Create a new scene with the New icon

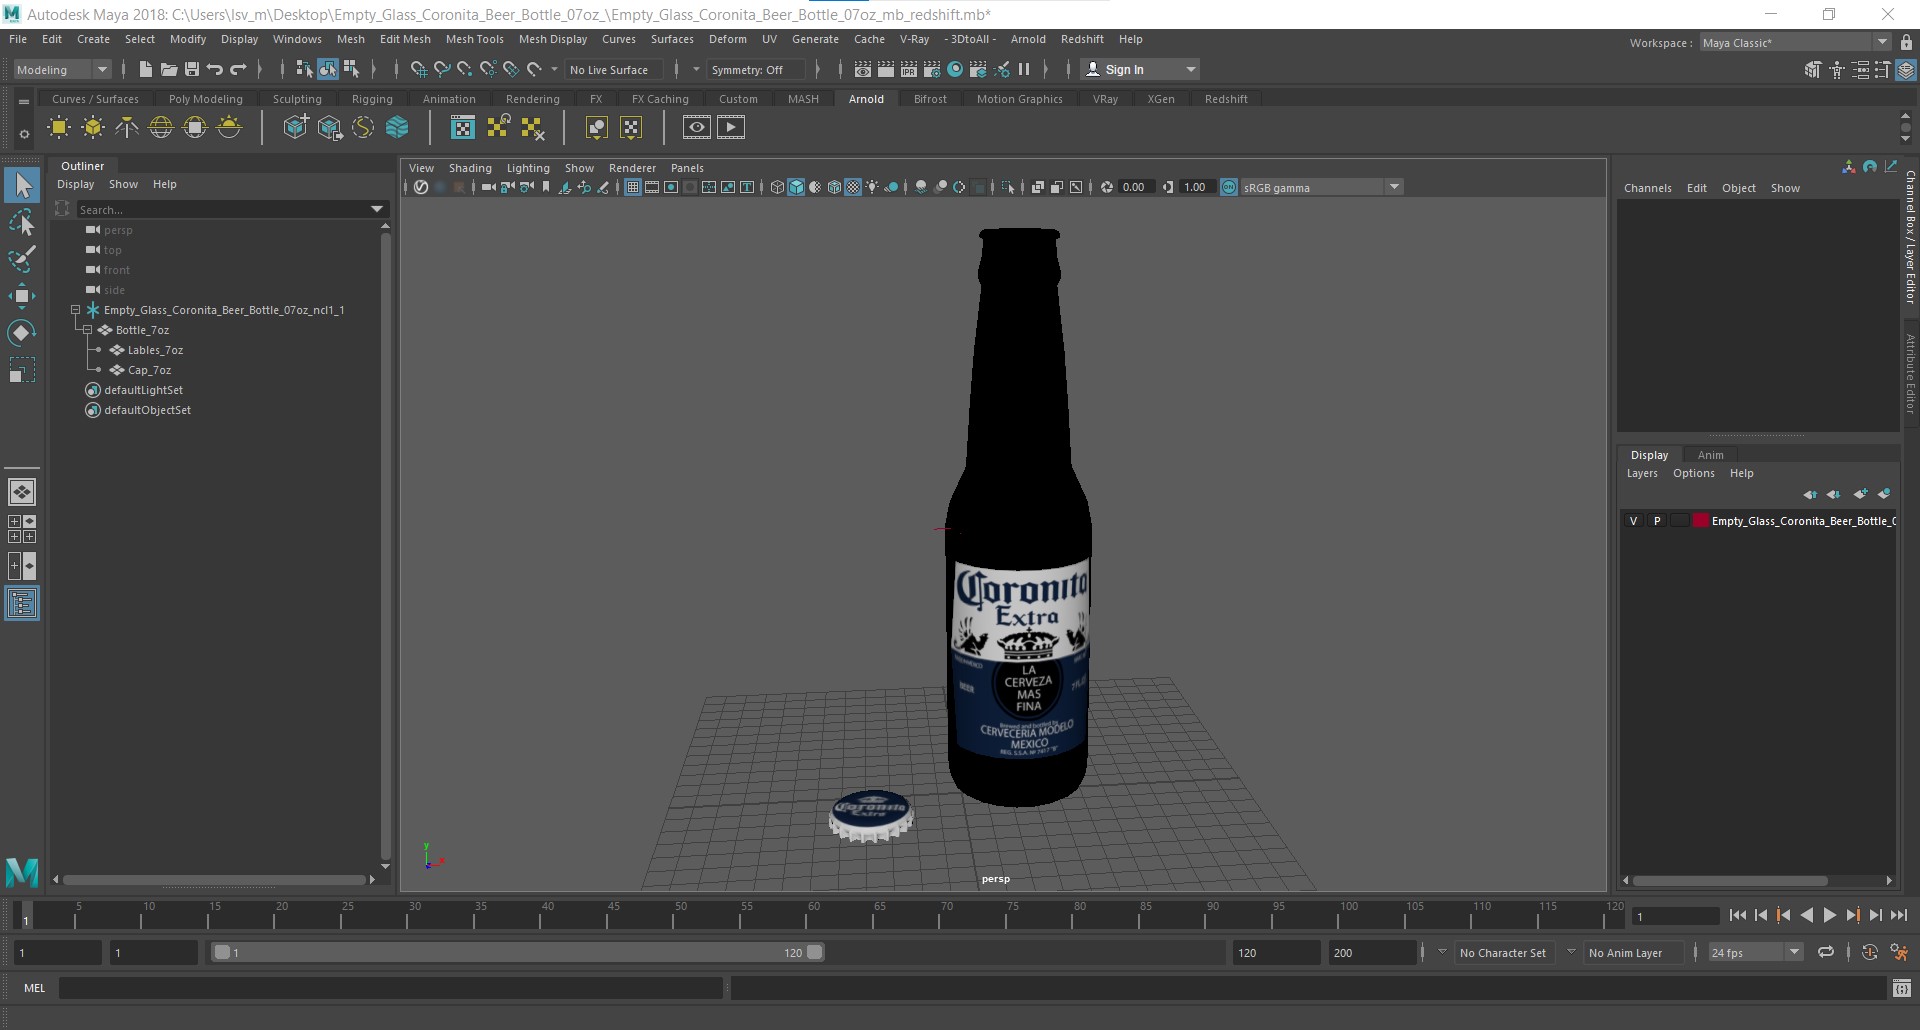tap(146, 69)
